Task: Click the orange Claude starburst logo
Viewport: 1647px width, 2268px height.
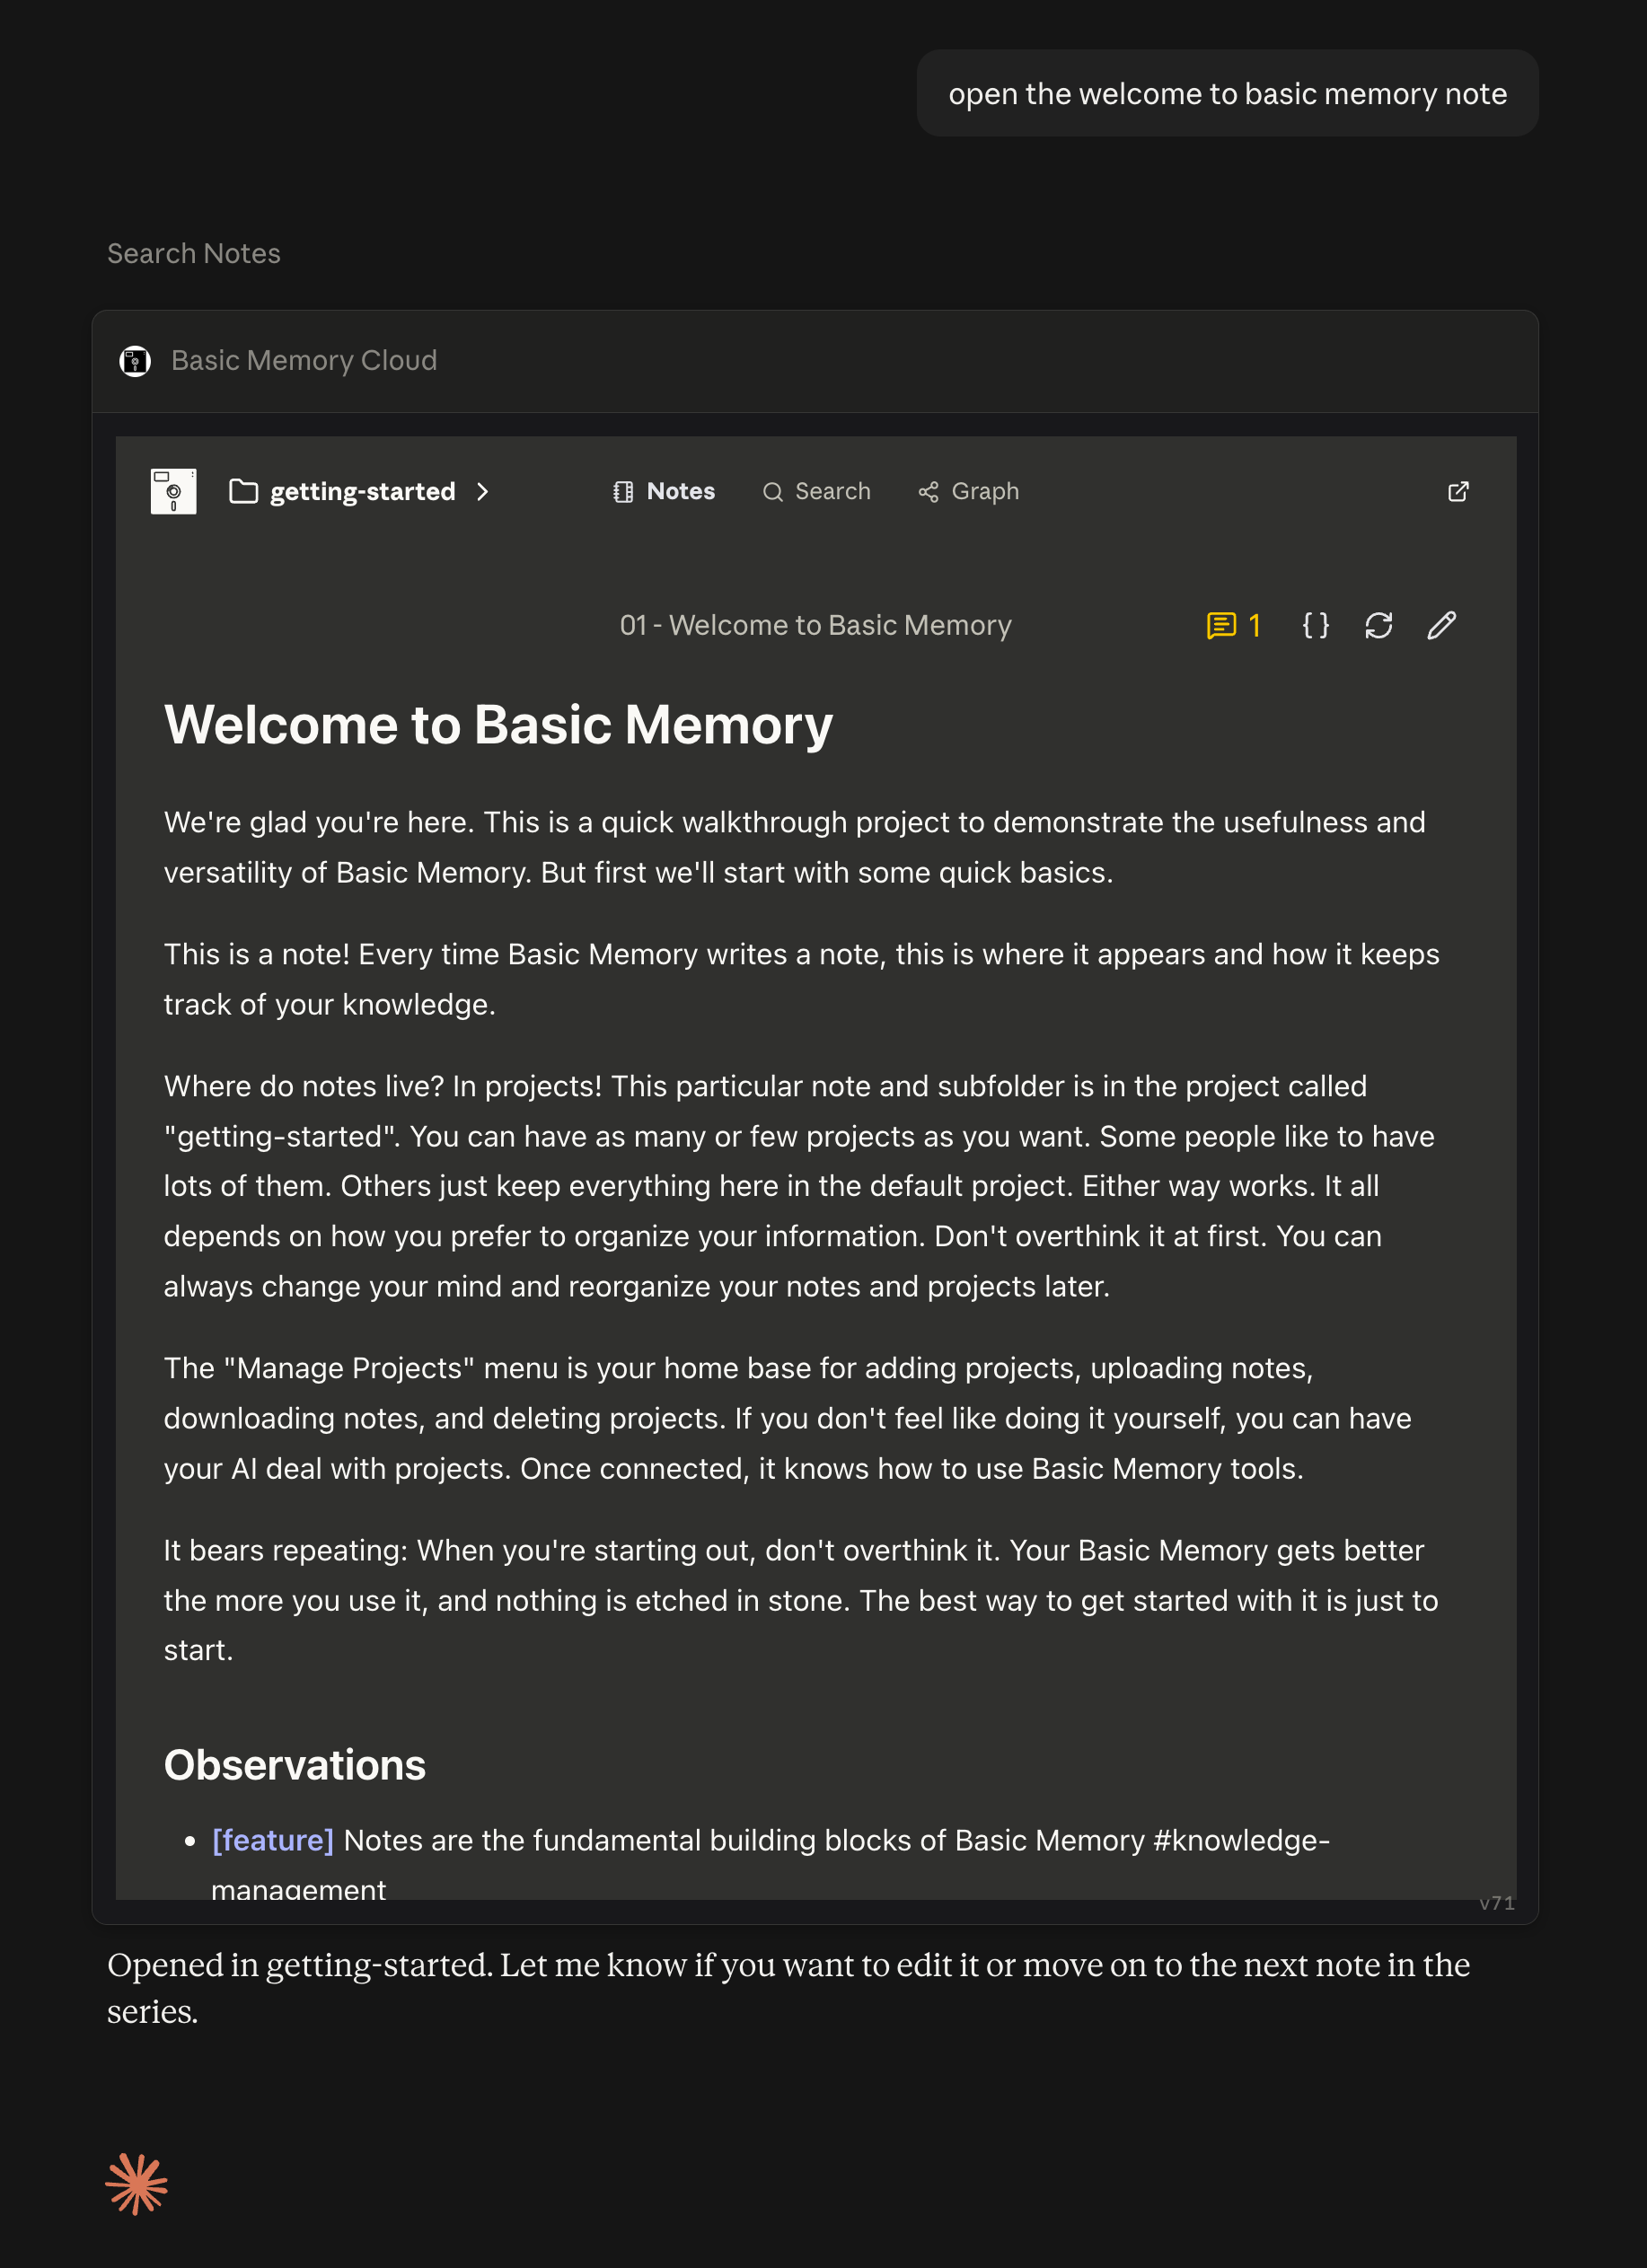Action: 136,2184
